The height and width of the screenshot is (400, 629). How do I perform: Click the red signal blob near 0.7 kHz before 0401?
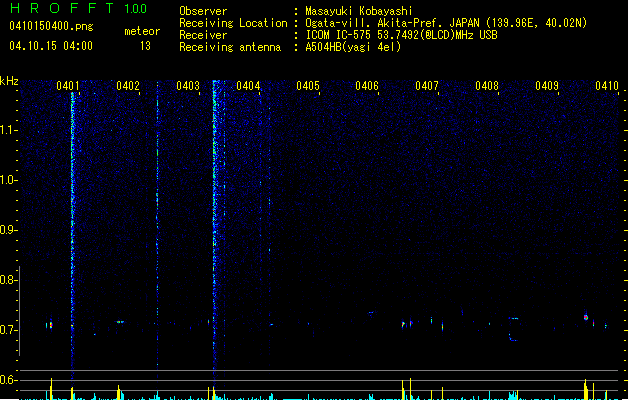point(50,325)
